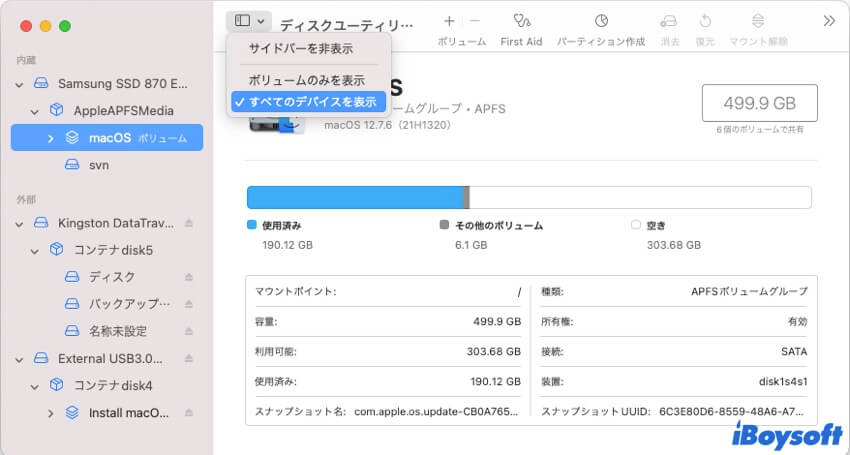Image resolution: width=850 pixels, height=455 pixels.
Task: Expand the macOS volume group chevron
Action: tap(50, 138)
